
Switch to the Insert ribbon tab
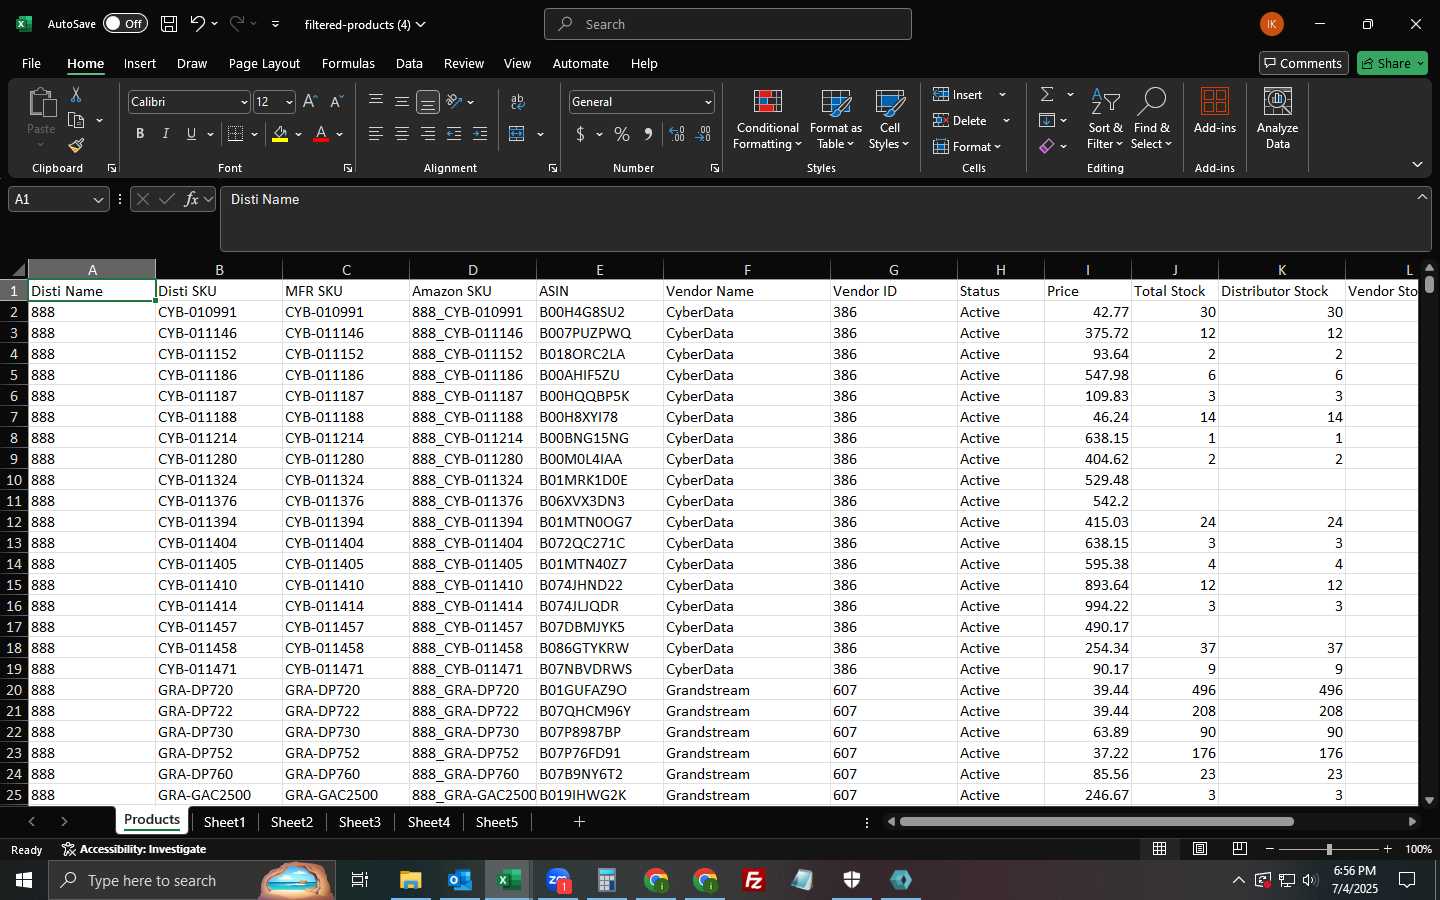140,63
